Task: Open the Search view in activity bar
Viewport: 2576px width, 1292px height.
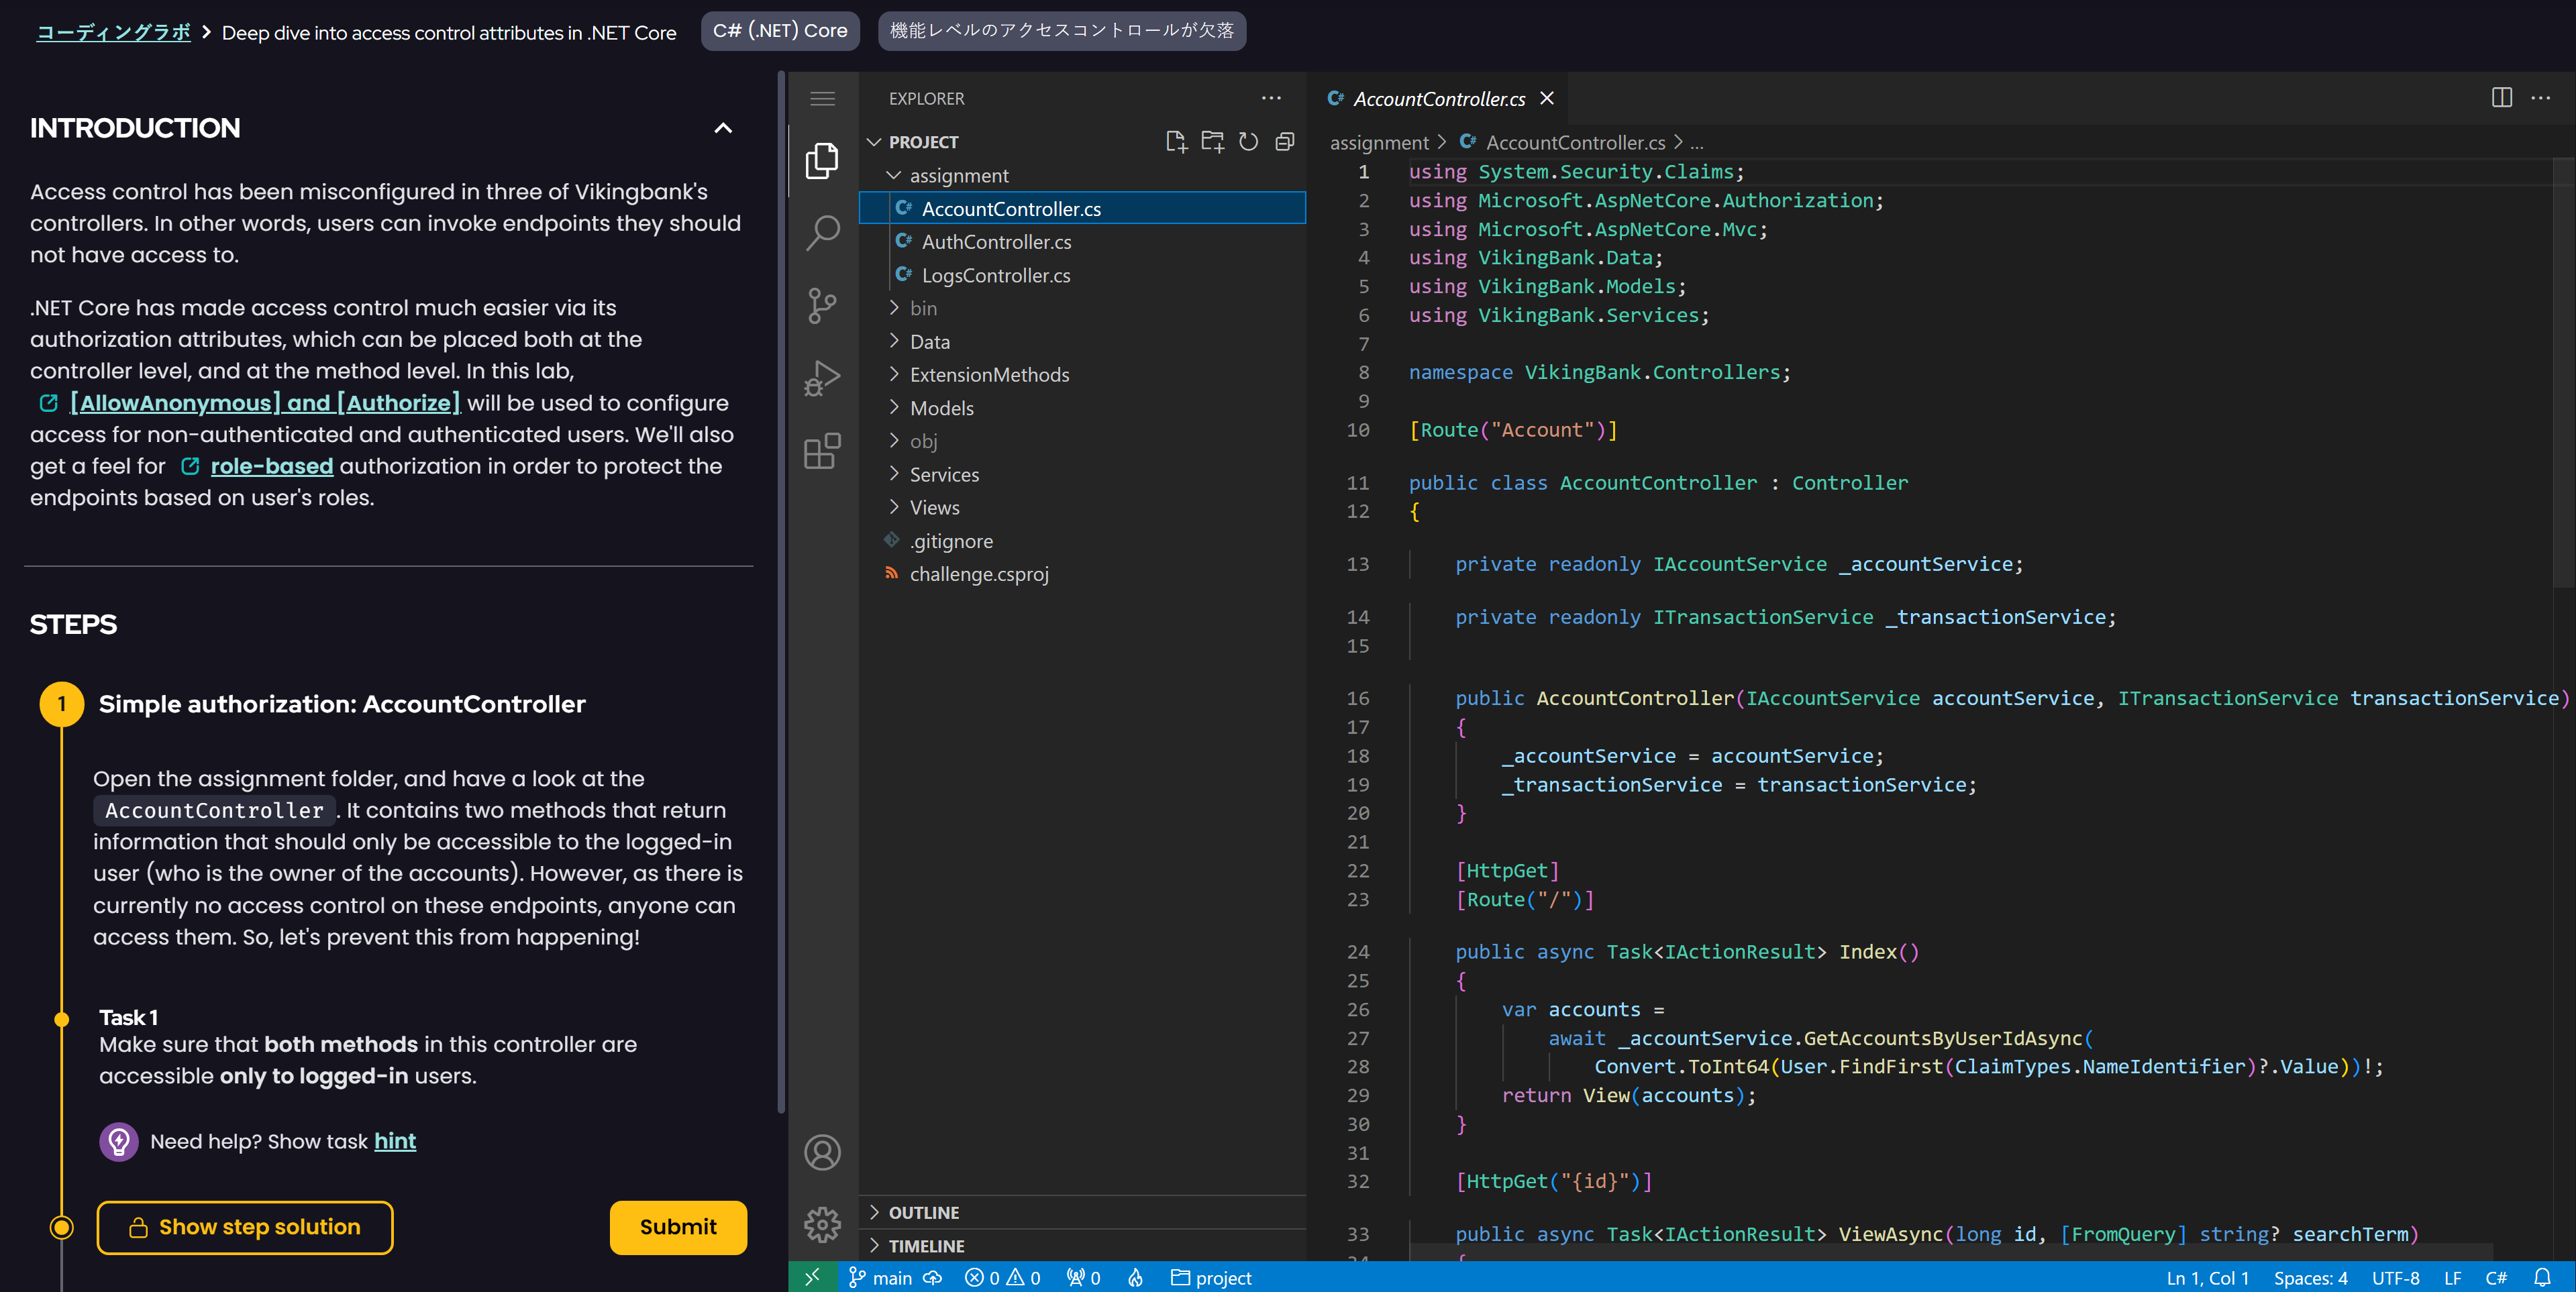Action: click(x=822, y=233)
